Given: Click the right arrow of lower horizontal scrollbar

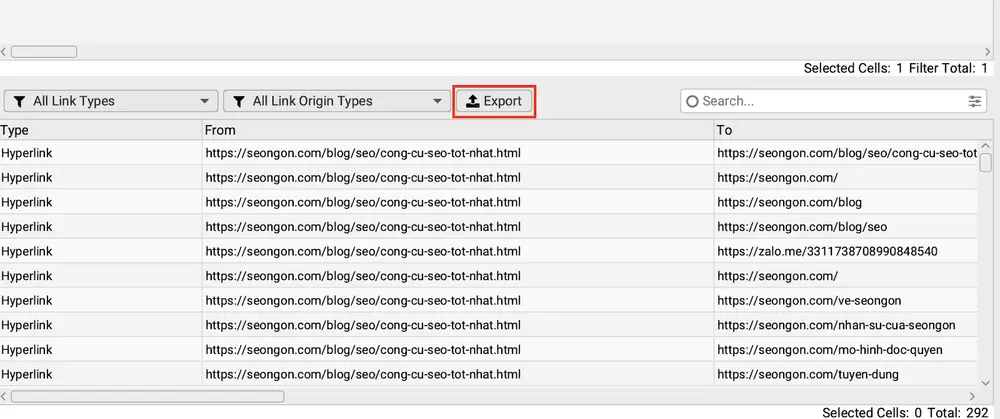Looking at the screenshot, I should (x=973, y=396).
